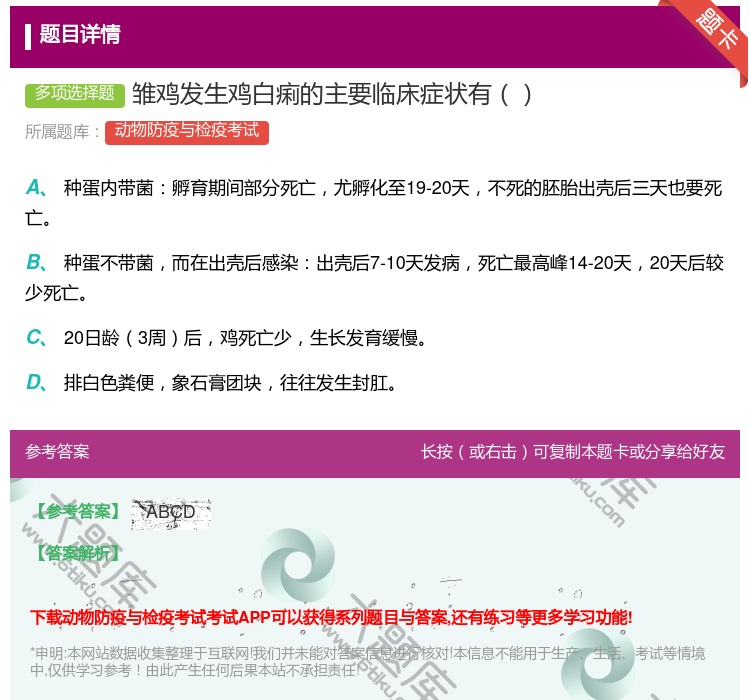This screenshot has width=750, height=700.
Task: Click the 【答案解析】 green label
Action: [78, 553]
